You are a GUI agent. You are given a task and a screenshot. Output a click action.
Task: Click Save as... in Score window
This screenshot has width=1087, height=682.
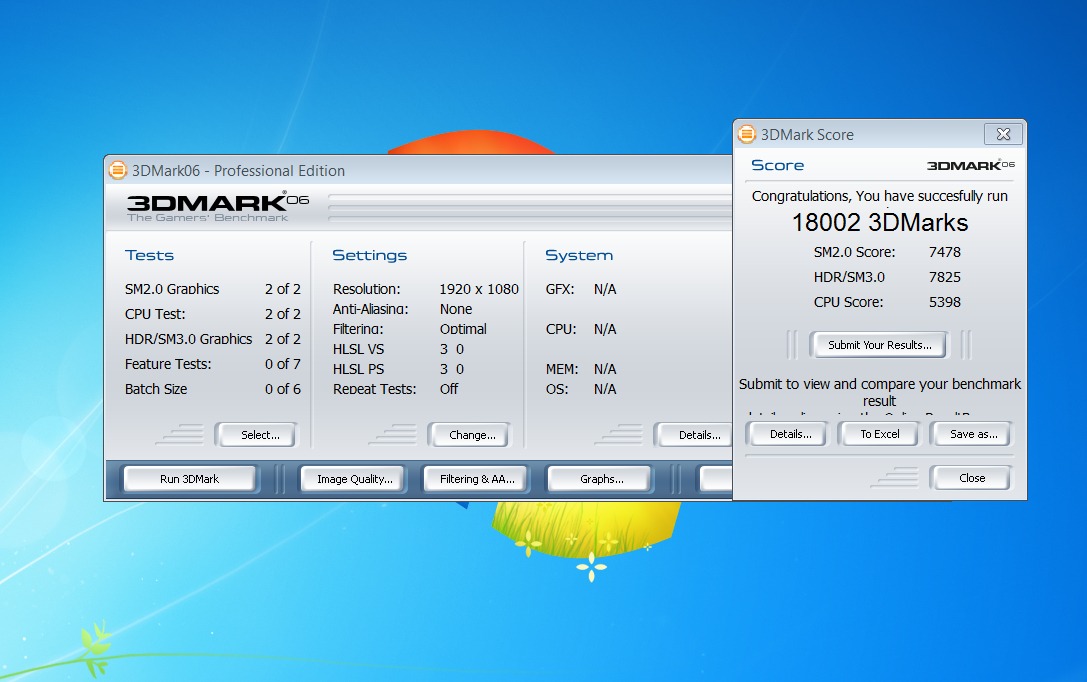[x=971, y=434]
